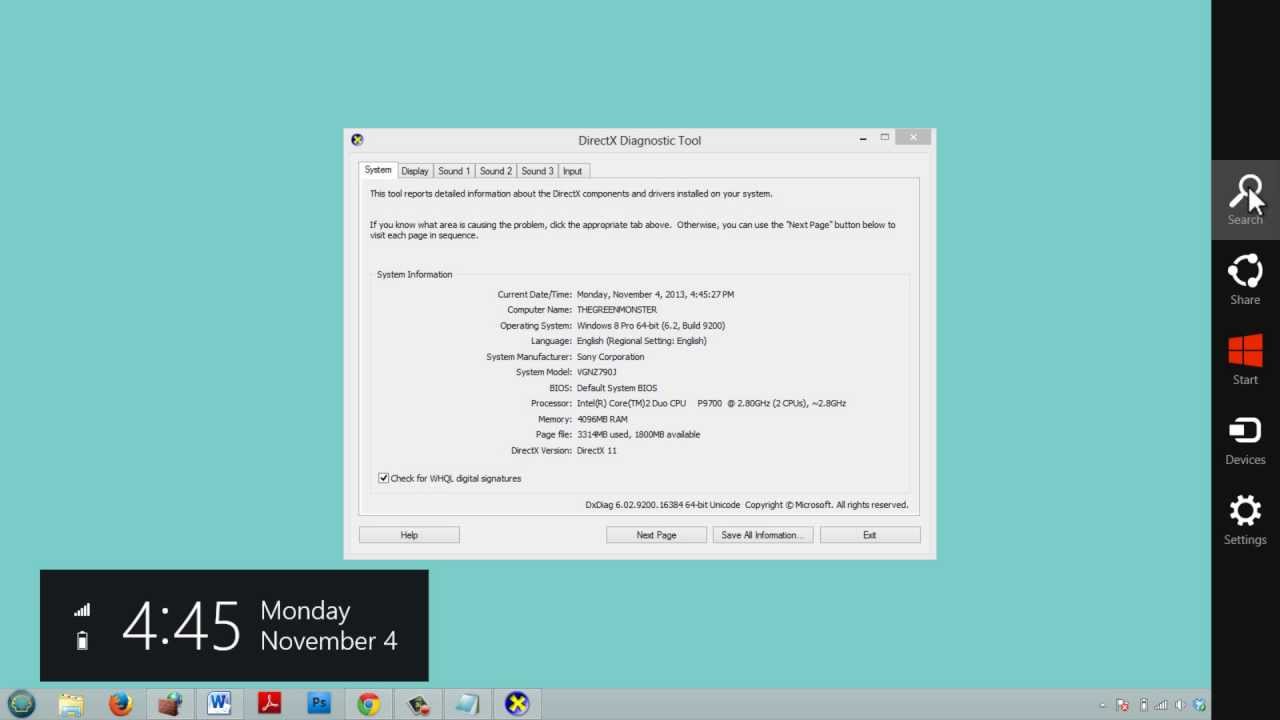The height and width of the screenshot is (720, 1280).
Task: Select the DirectX Diagnostic taskbar icon
Action: coord(517,704)
